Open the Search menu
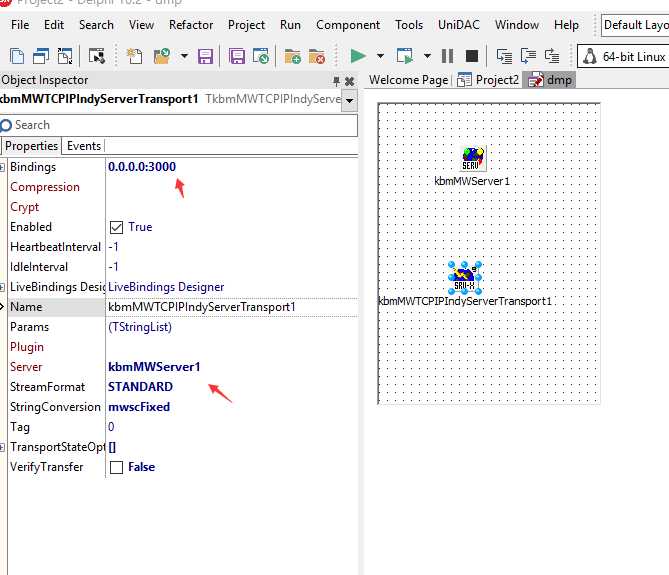The height and width of the screenshot is (575, 669). pyautogui.click(x=96, y=25)
